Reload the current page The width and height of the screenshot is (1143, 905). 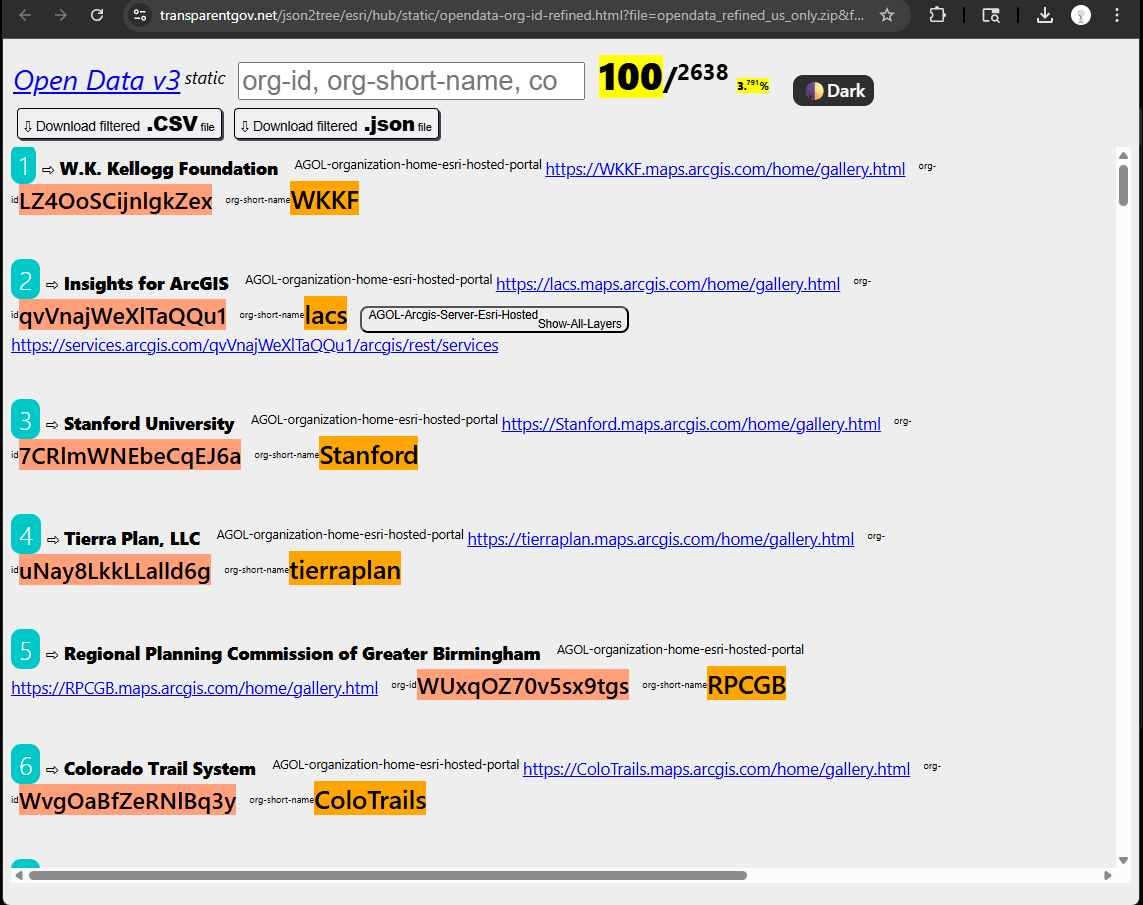(x=97, y=15)
